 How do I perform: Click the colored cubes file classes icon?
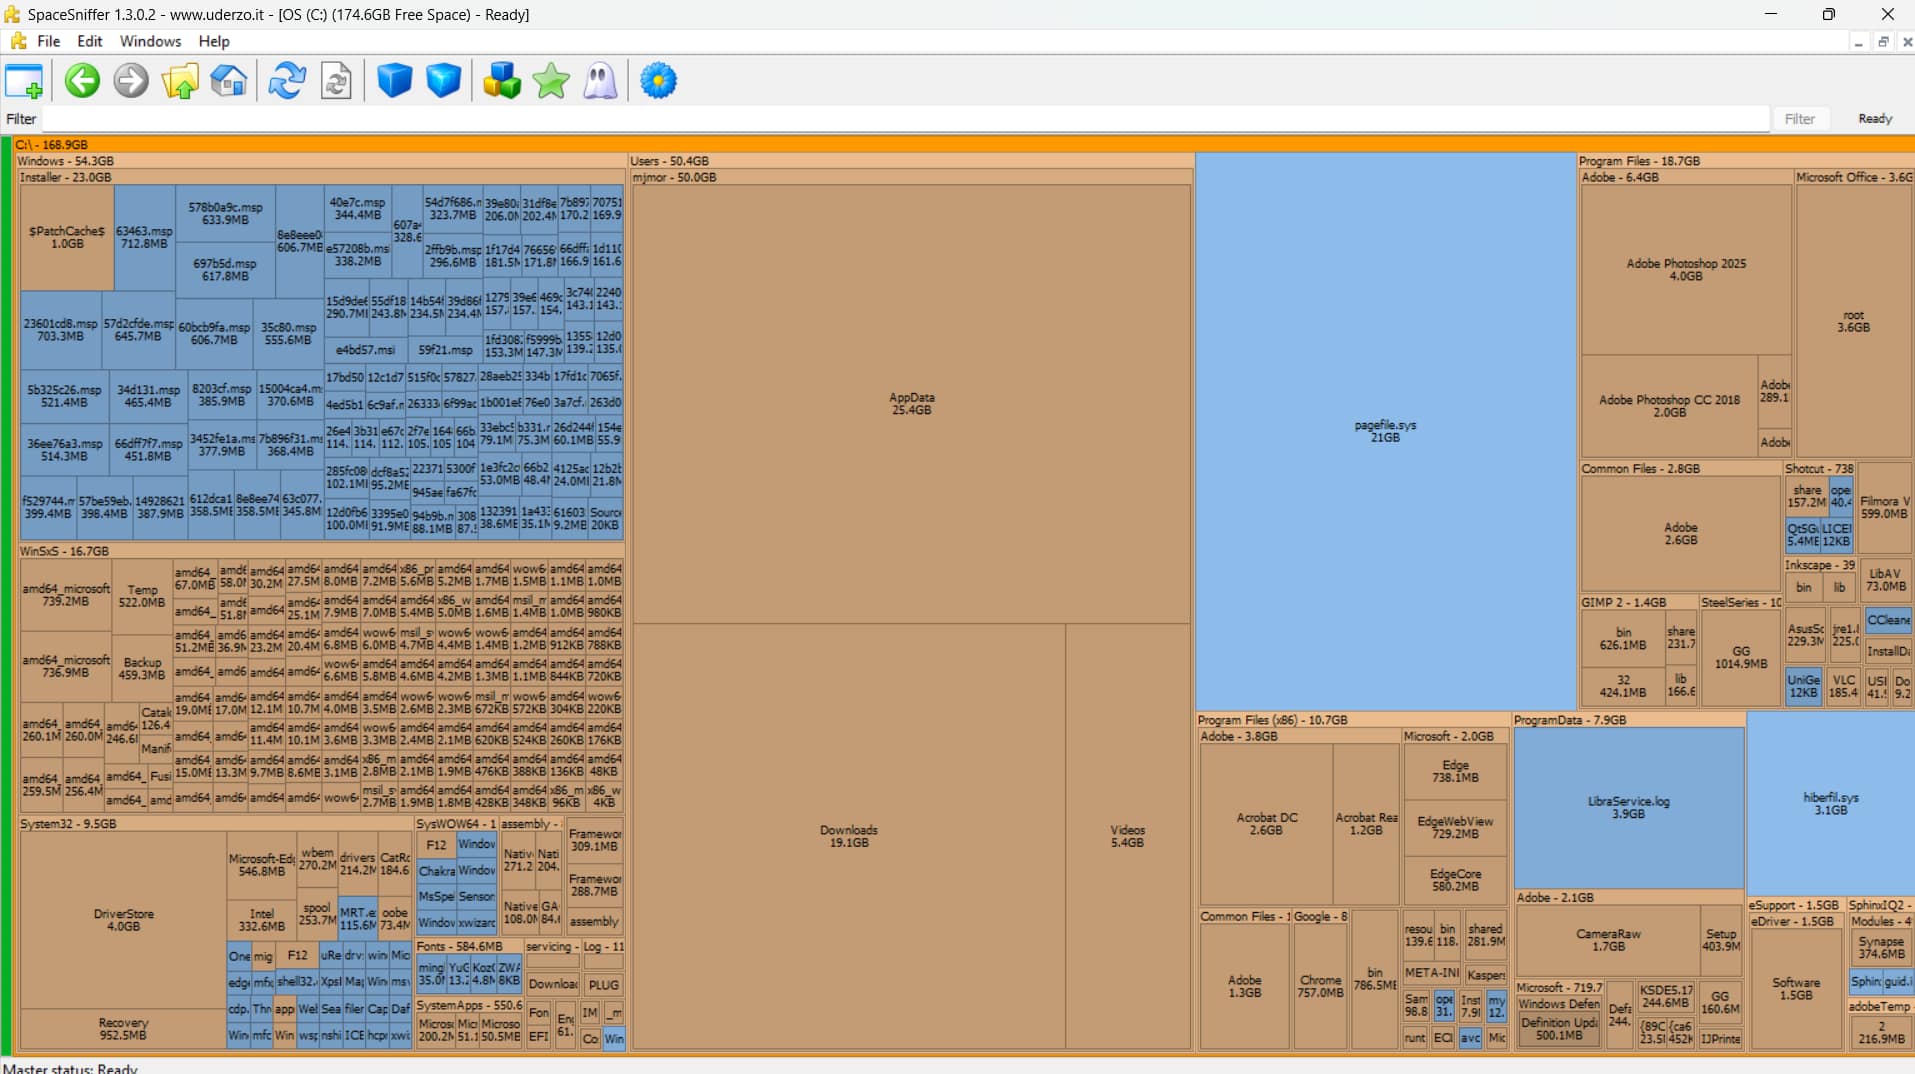tap(501, 81)
